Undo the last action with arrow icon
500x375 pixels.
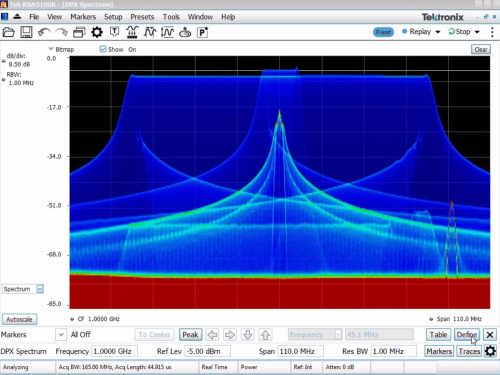pos(44,32)
